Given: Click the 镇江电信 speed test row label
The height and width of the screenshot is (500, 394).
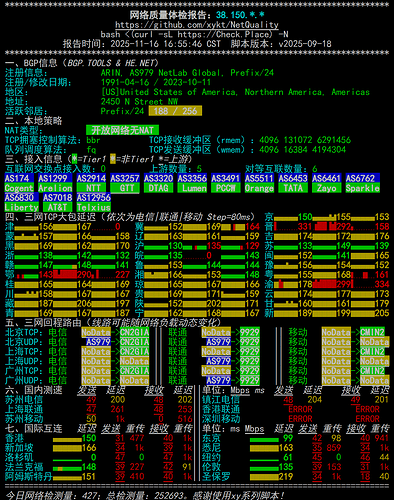Looking at the screenshot, I should tap(221, 400).
